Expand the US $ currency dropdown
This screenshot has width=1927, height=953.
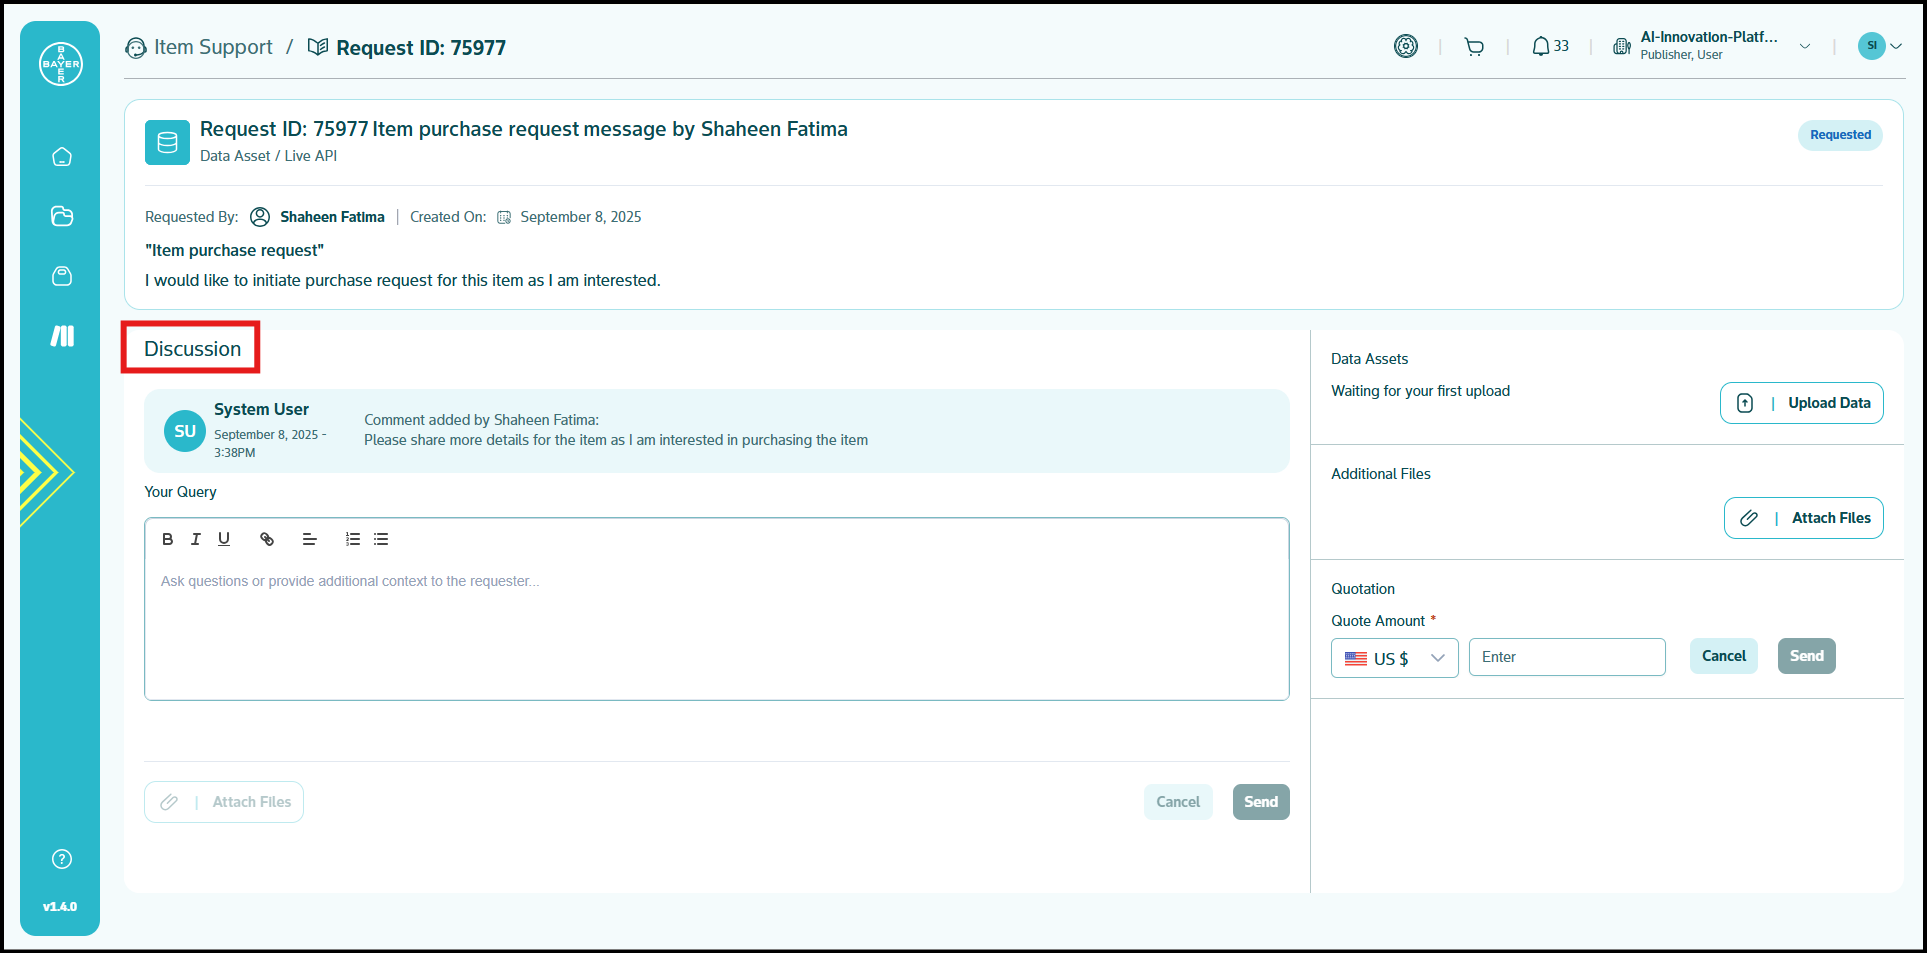pyautogui.click(x=1394, y=658)
